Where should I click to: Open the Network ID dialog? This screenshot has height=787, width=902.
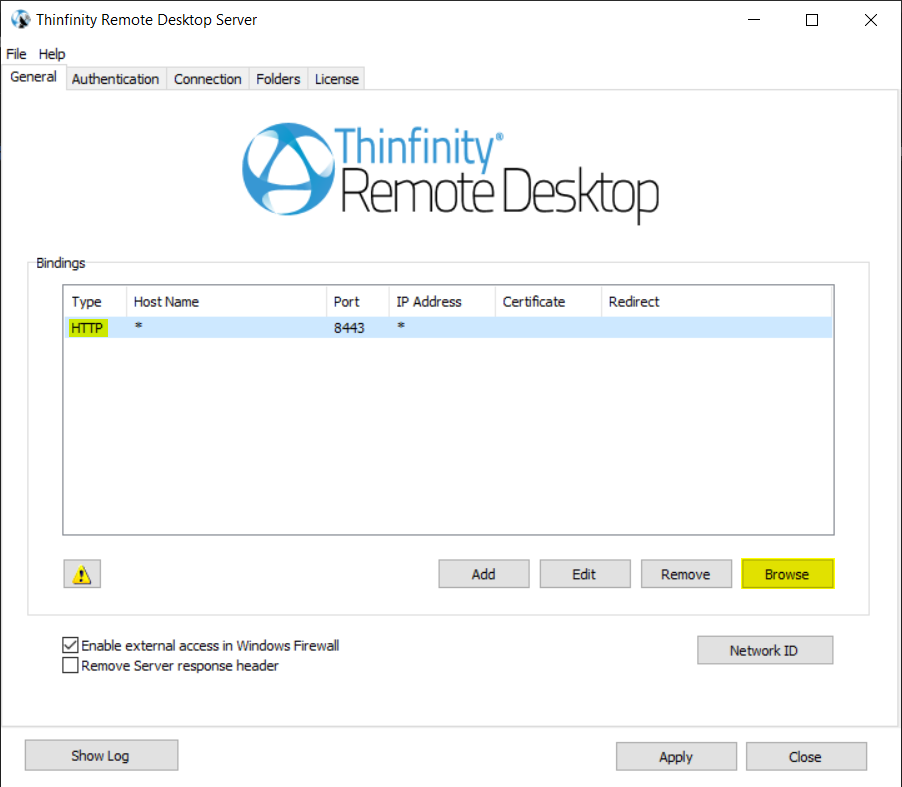pyautogui.click(x=765, y=650)
